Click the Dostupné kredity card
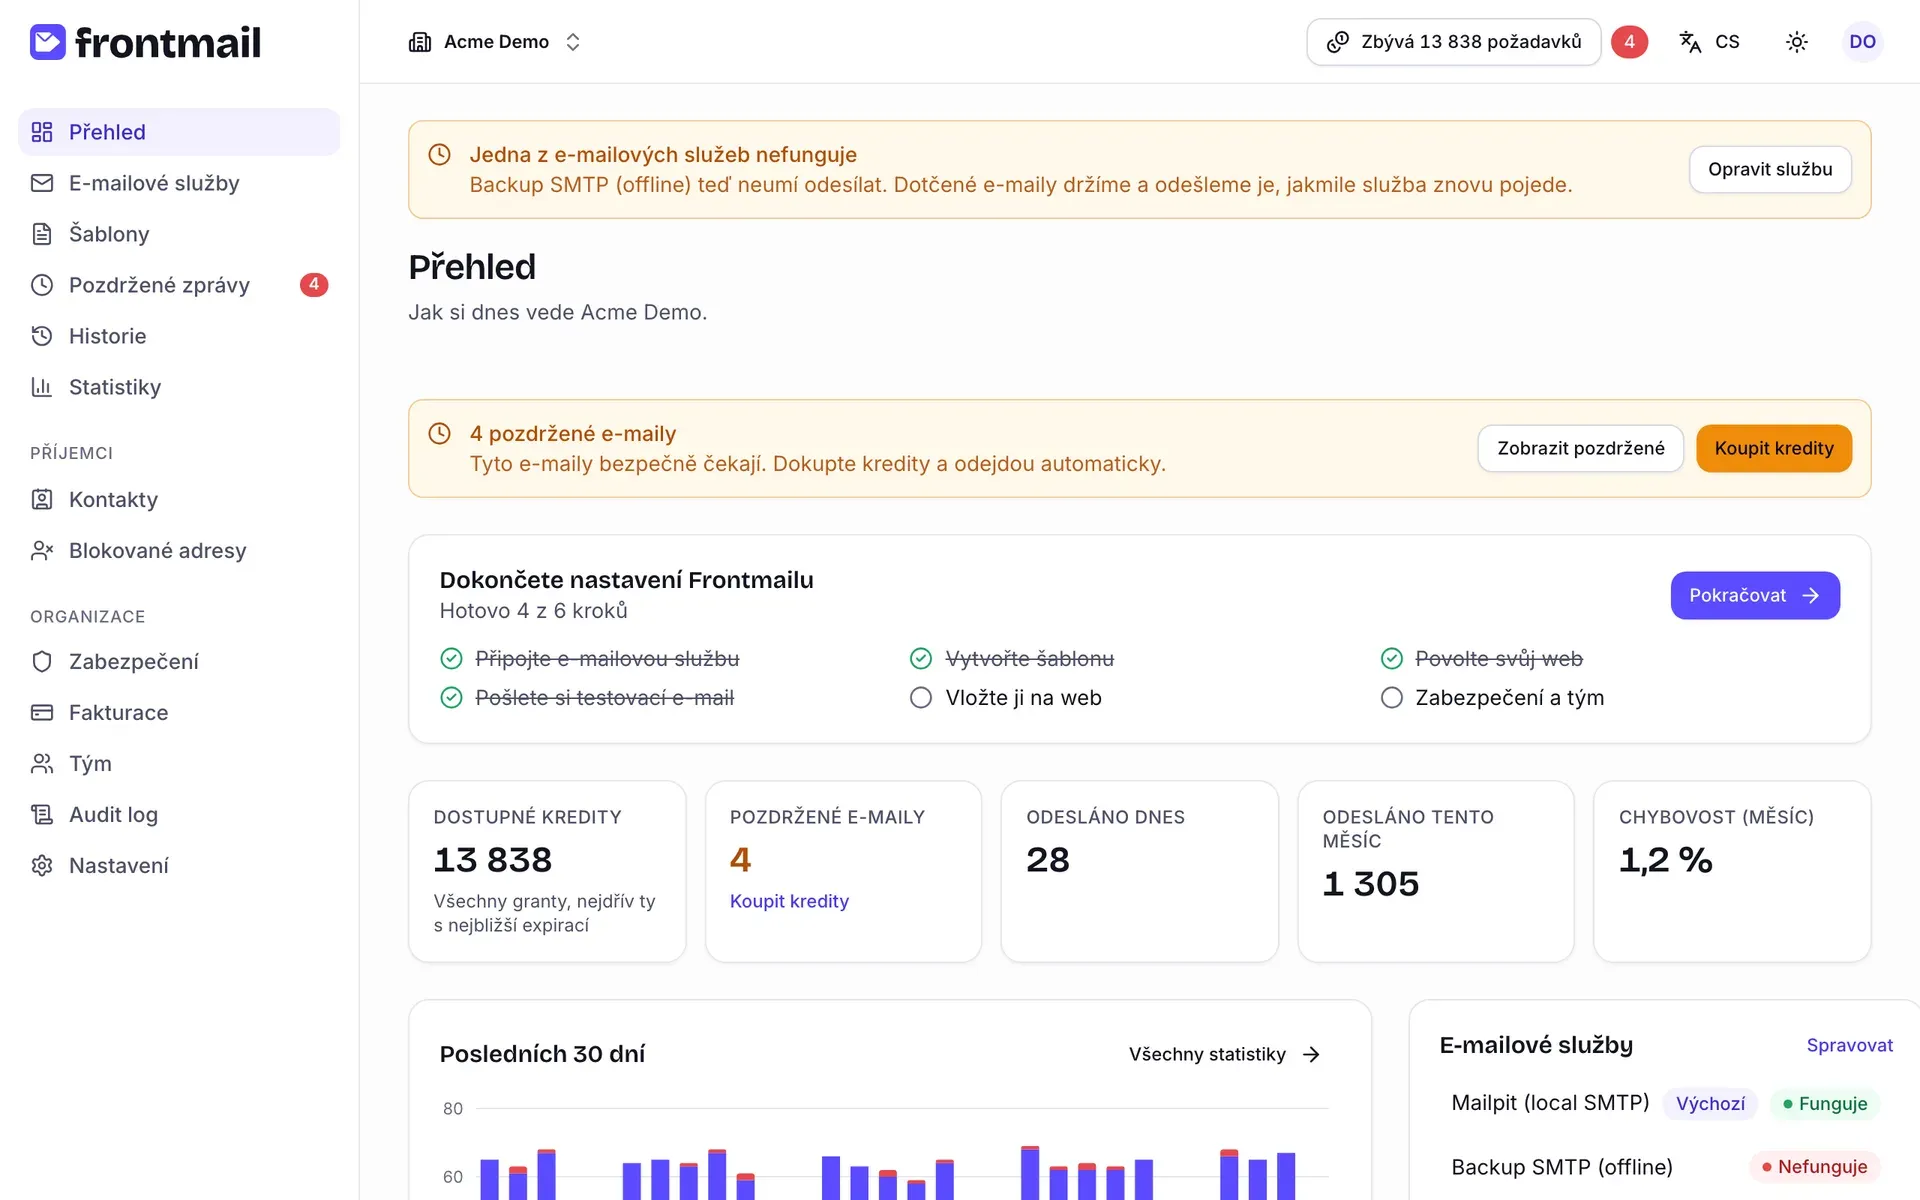This screenshot has width=1920, height=1200. pyautogui.click(x=547, y=871)
